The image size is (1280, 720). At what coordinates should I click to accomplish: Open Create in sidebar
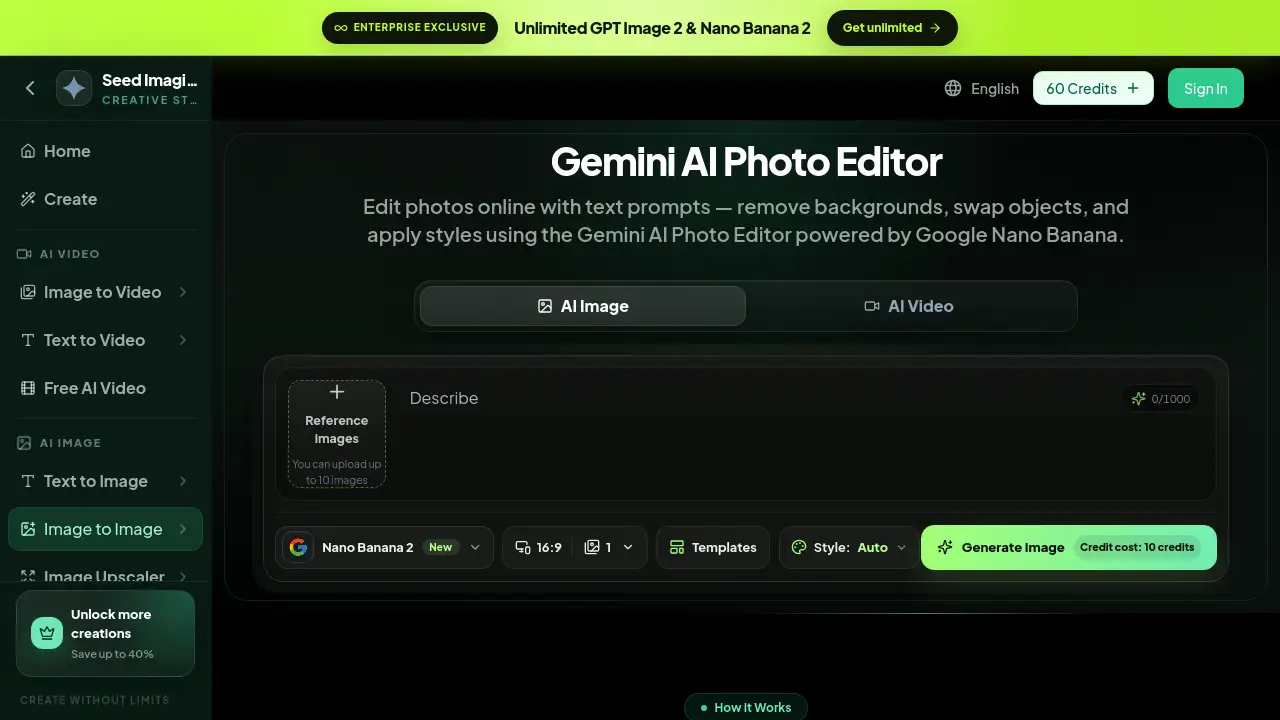tap(105, 199)
